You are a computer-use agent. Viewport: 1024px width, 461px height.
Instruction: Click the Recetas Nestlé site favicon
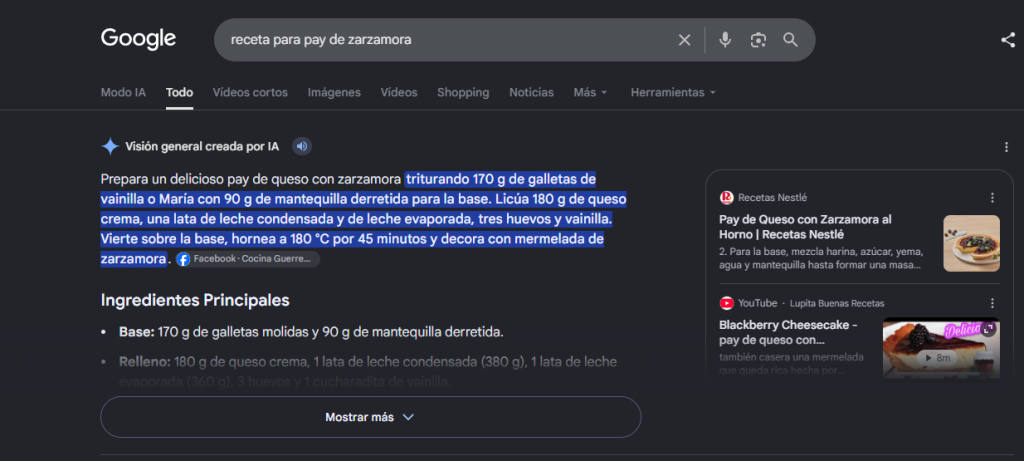pos(726,197)
